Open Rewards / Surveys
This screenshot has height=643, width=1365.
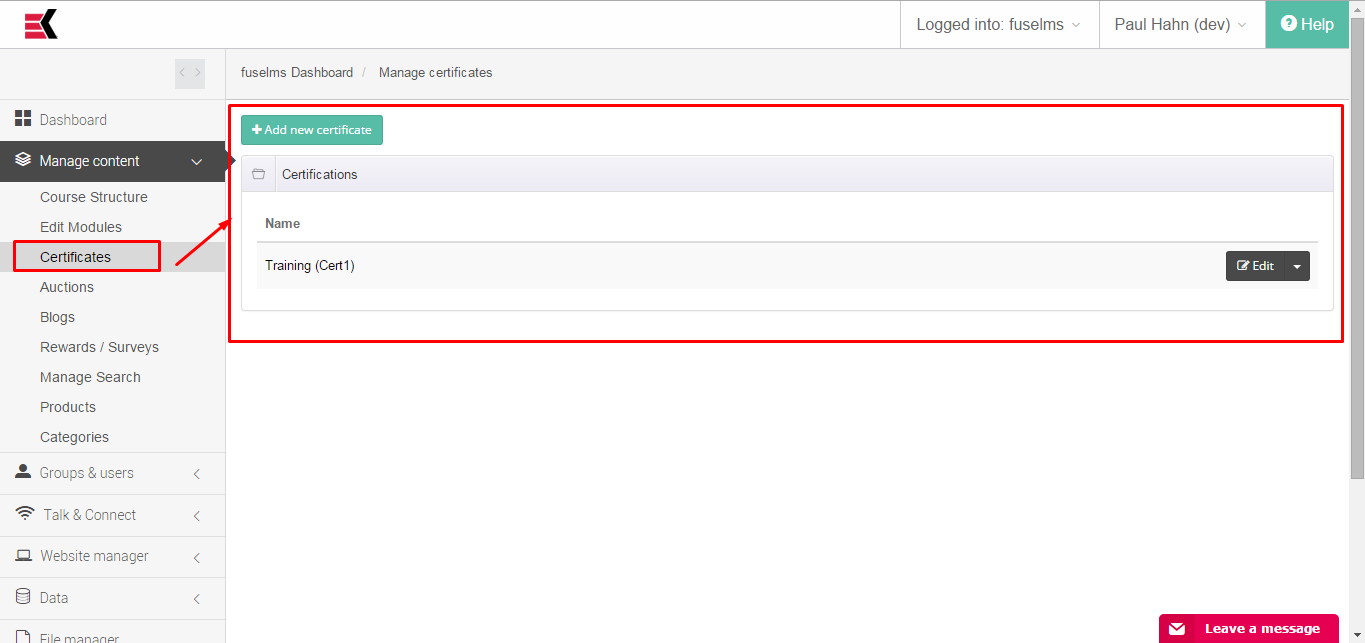(x=100, y=347)
